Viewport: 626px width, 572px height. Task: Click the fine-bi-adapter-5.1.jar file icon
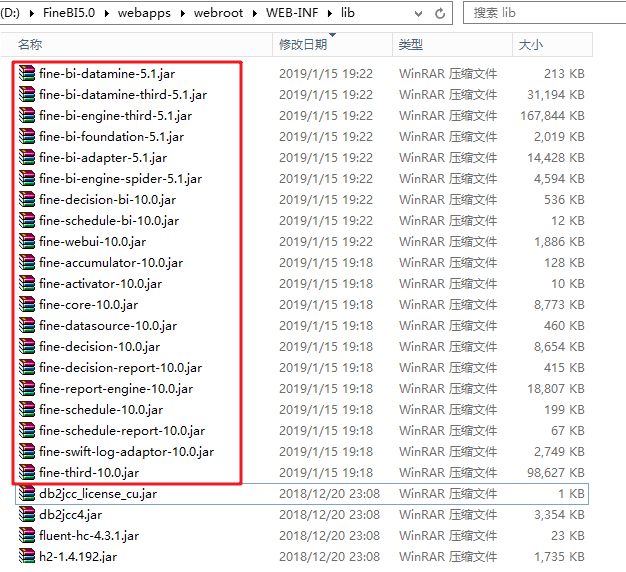pyautogui.click(x=27, y=158)
